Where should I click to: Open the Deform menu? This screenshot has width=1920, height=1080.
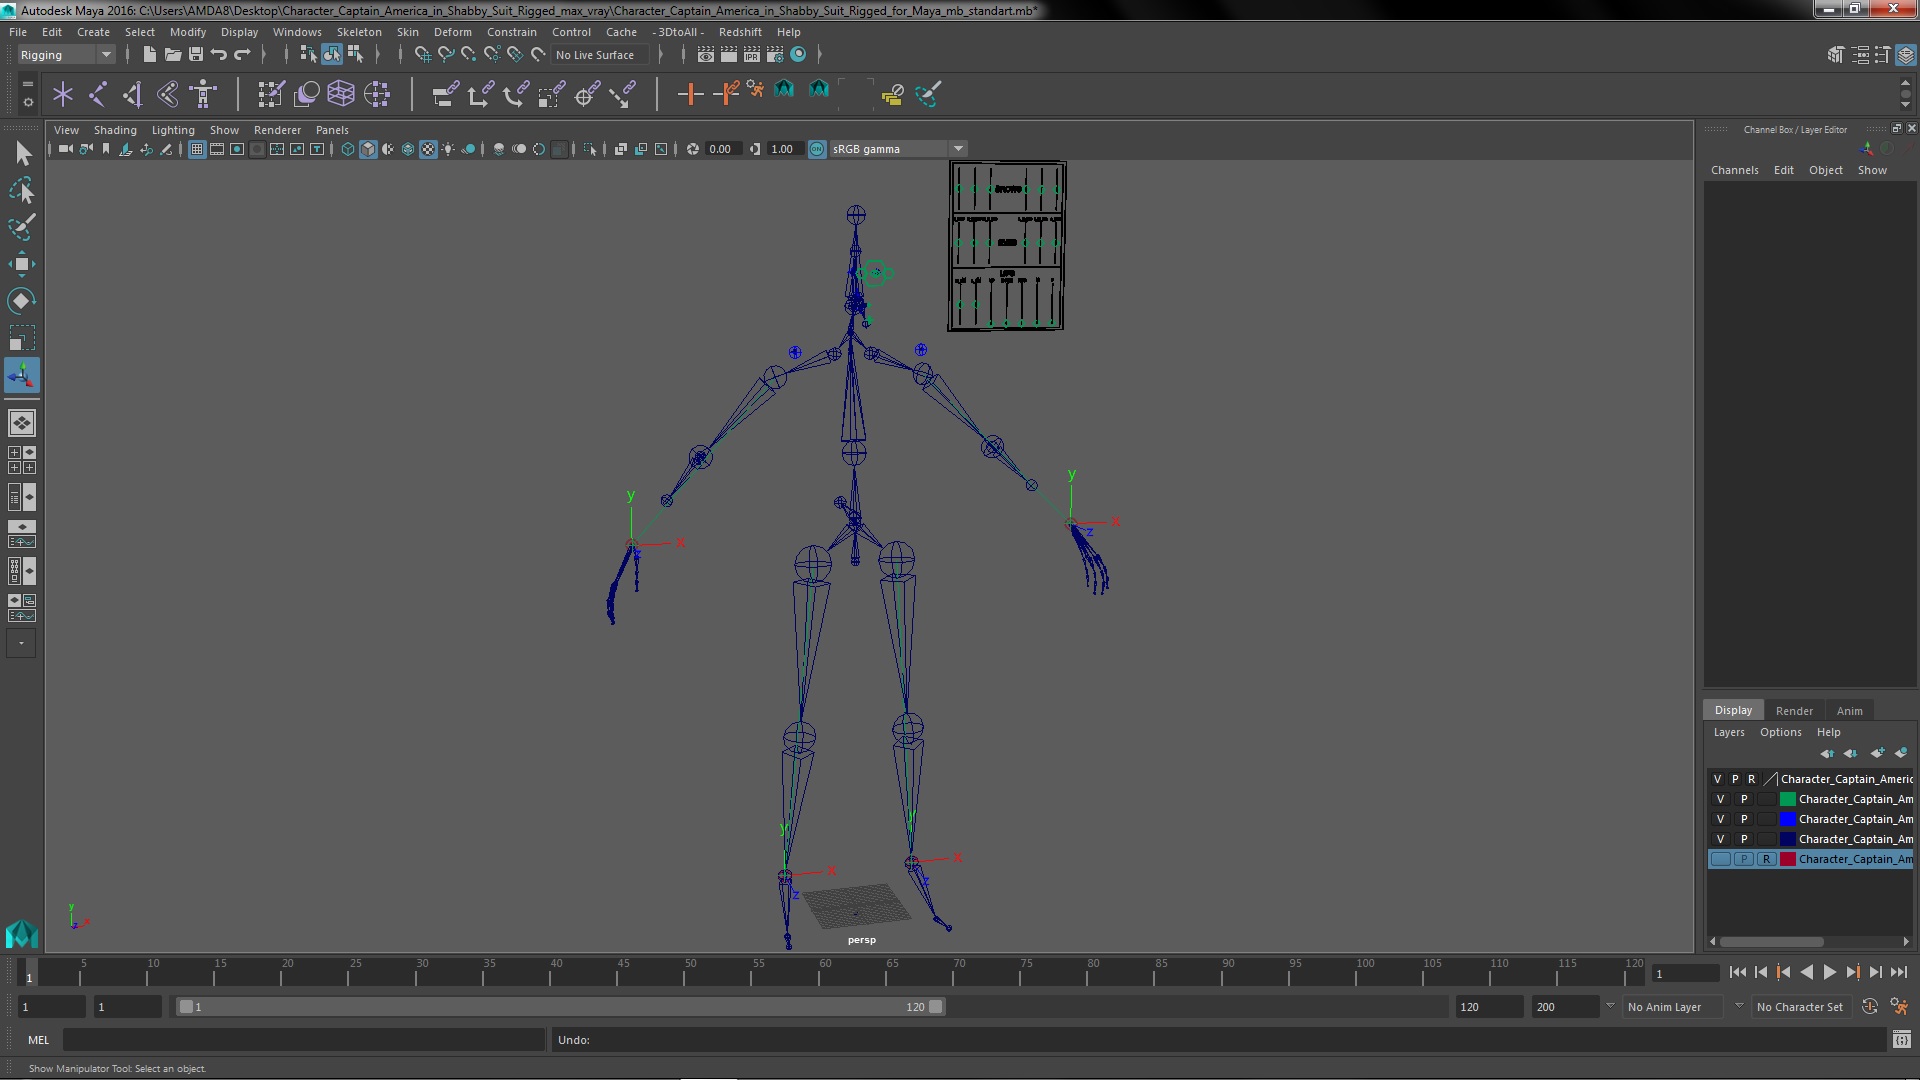(x=452, y=32)
